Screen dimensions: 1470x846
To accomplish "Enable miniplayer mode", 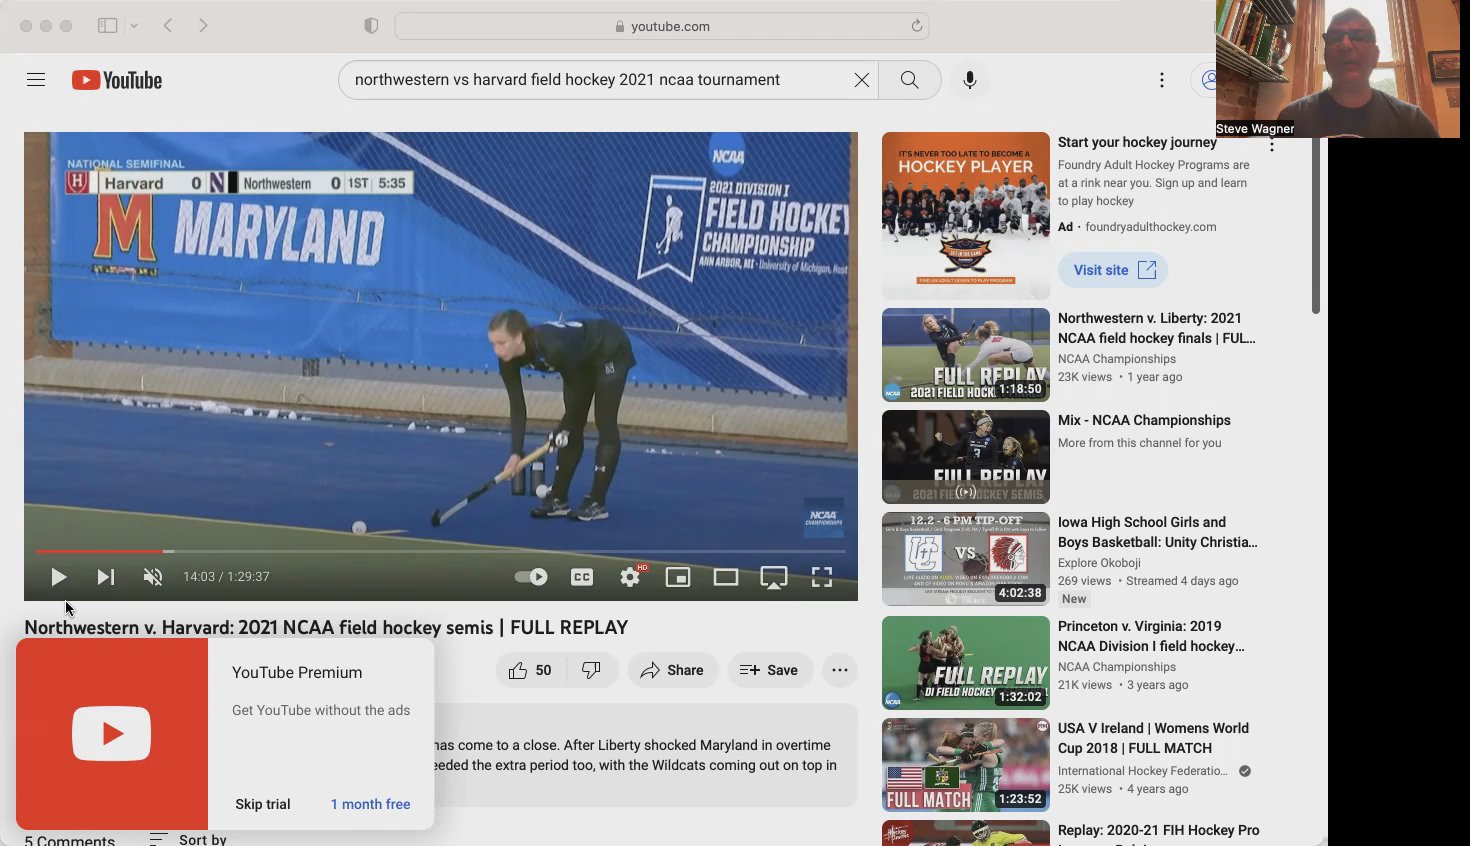I will pos(678,577).
